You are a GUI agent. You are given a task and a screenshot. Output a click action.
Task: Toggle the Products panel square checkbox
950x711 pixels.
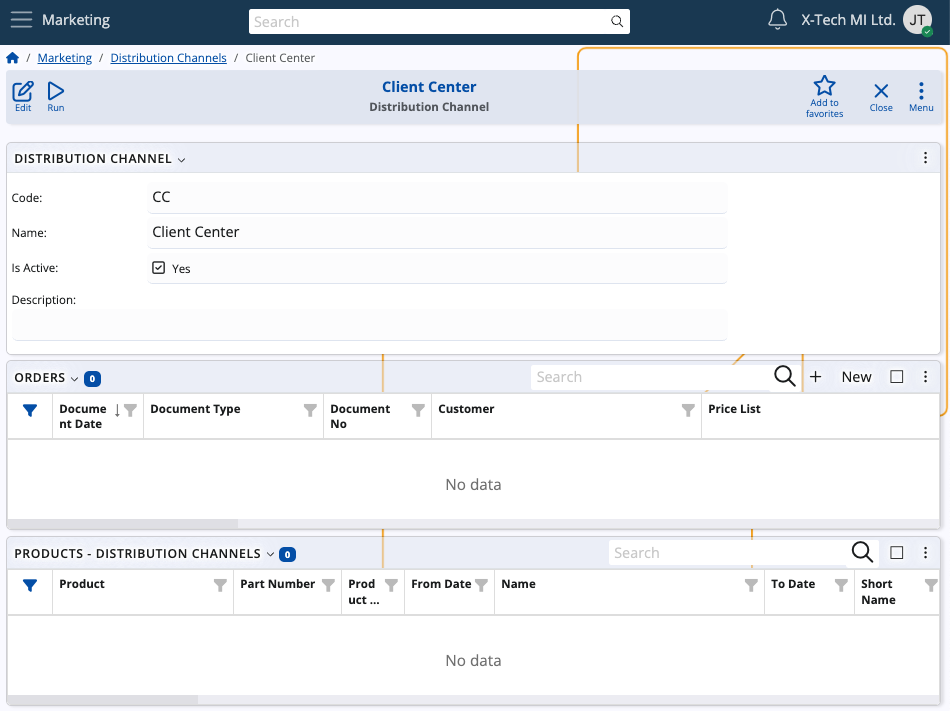897,552
